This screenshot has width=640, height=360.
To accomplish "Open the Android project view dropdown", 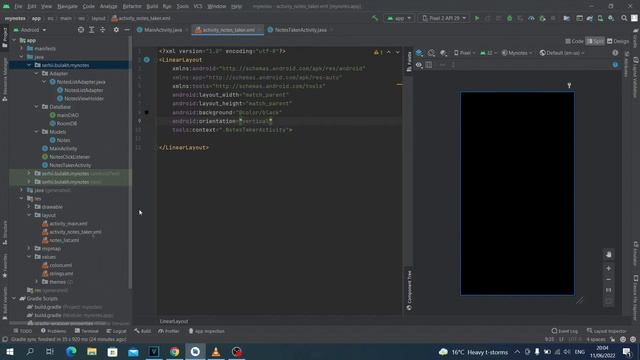I will tap(30, 30).
